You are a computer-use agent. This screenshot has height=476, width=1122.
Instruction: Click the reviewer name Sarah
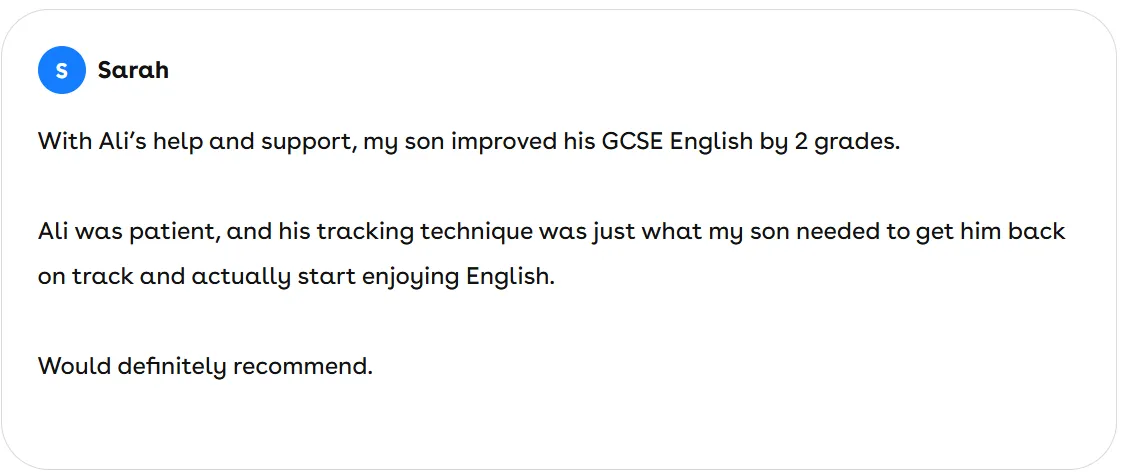tap(133, 70)
